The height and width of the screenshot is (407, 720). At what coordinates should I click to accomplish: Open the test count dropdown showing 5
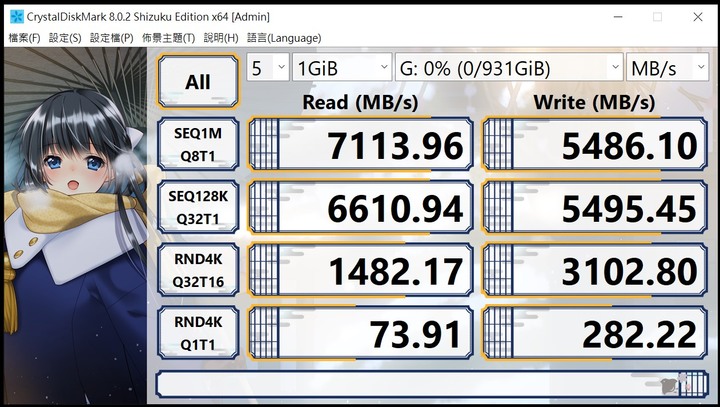[268, 67]
